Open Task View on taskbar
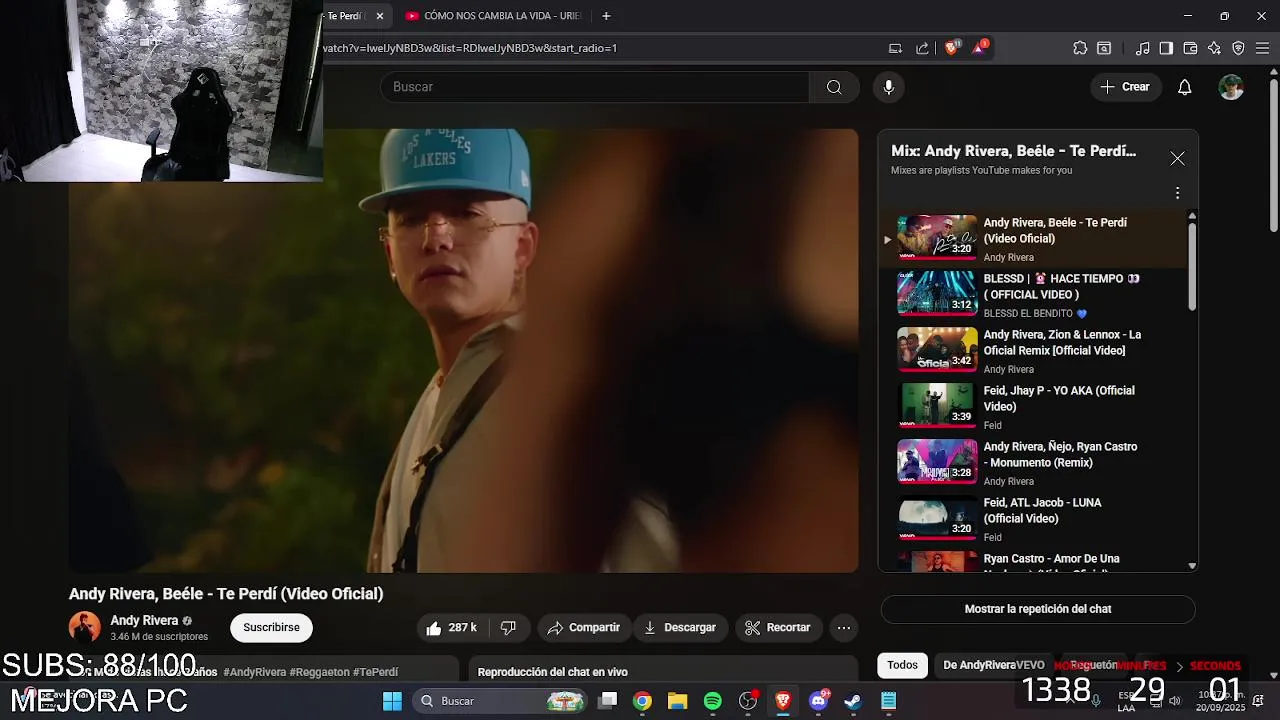The height and width of the screenshot is (720, 1280). (x=607, y=701)
